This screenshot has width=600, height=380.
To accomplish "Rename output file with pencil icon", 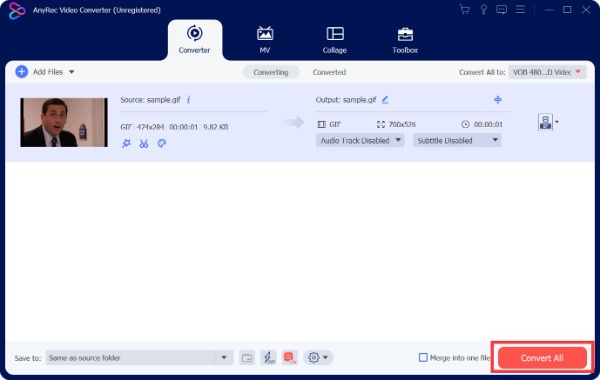I will click(x=385, y=99).
